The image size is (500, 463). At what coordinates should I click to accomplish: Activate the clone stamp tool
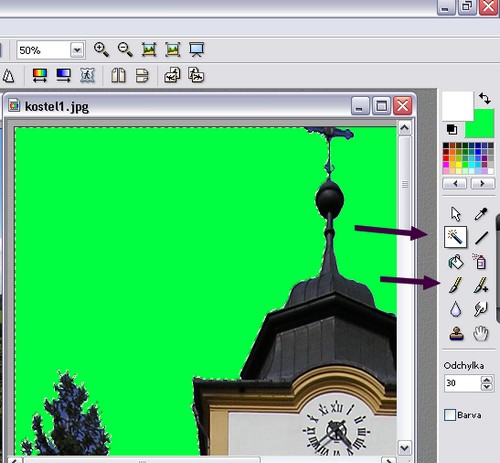(456, 333)
